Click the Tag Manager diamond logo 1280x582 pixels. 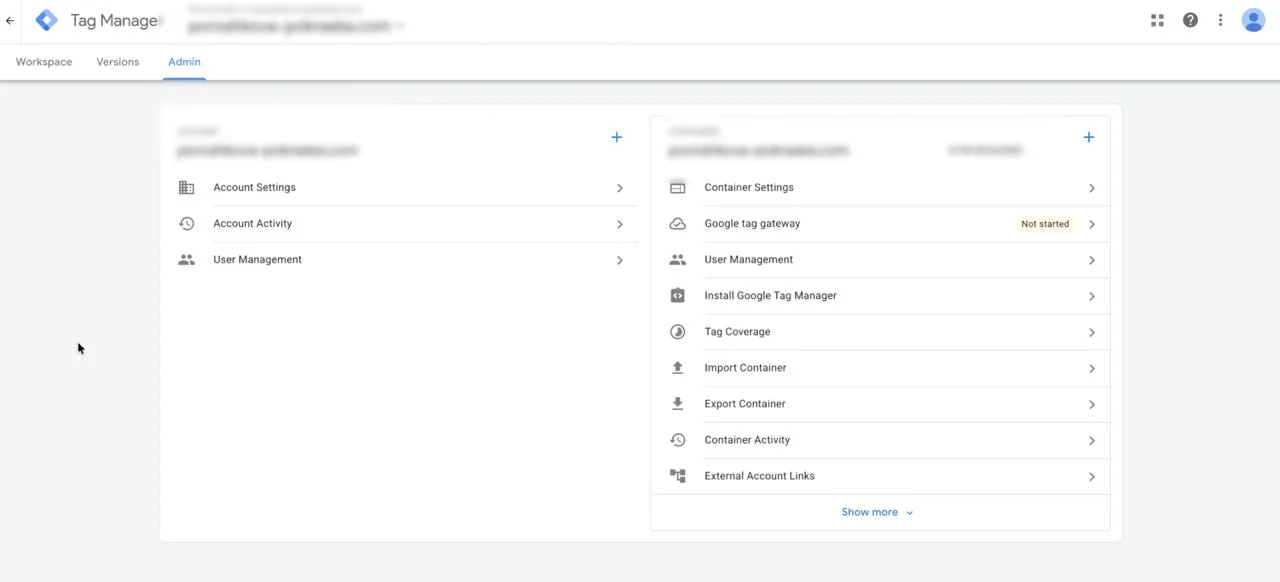point(46,20)
